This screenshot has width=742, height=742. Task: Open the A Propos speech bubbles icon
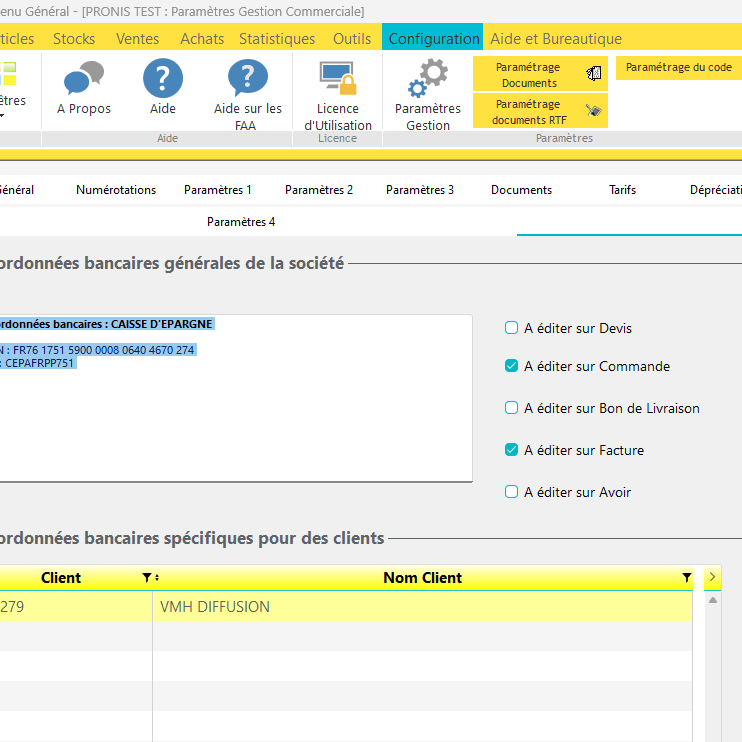click(84, 78)
